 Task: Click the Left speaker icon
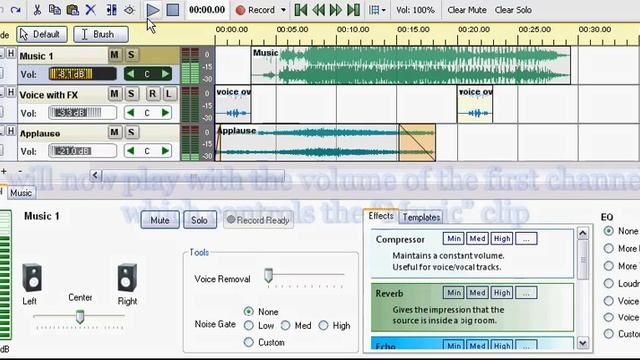[x=32, y=278]
